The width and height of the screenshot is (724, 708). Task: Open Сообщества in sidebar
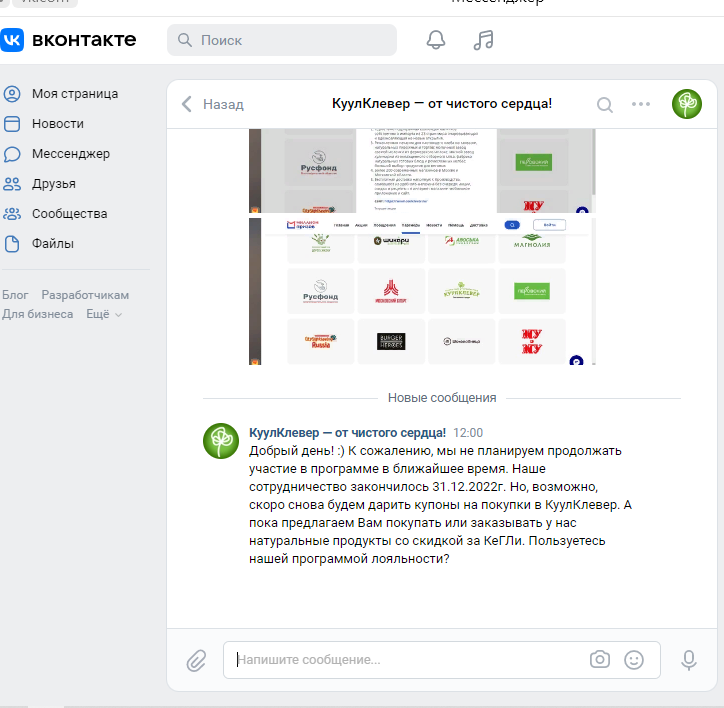(x=69, y=214)
